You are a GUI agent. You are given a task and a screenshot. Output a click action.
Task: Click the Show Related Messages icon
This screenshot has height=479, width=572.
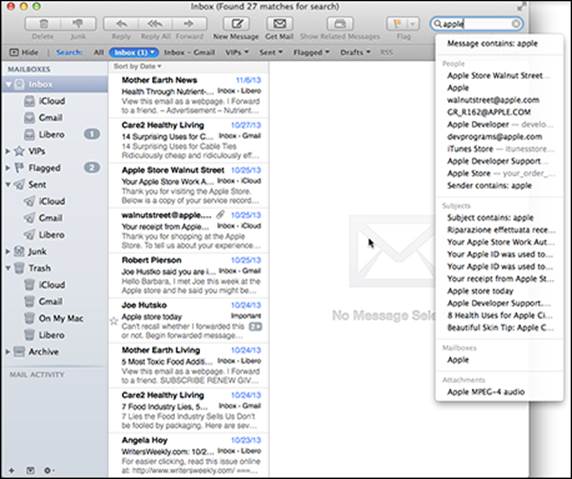[340, 24]
